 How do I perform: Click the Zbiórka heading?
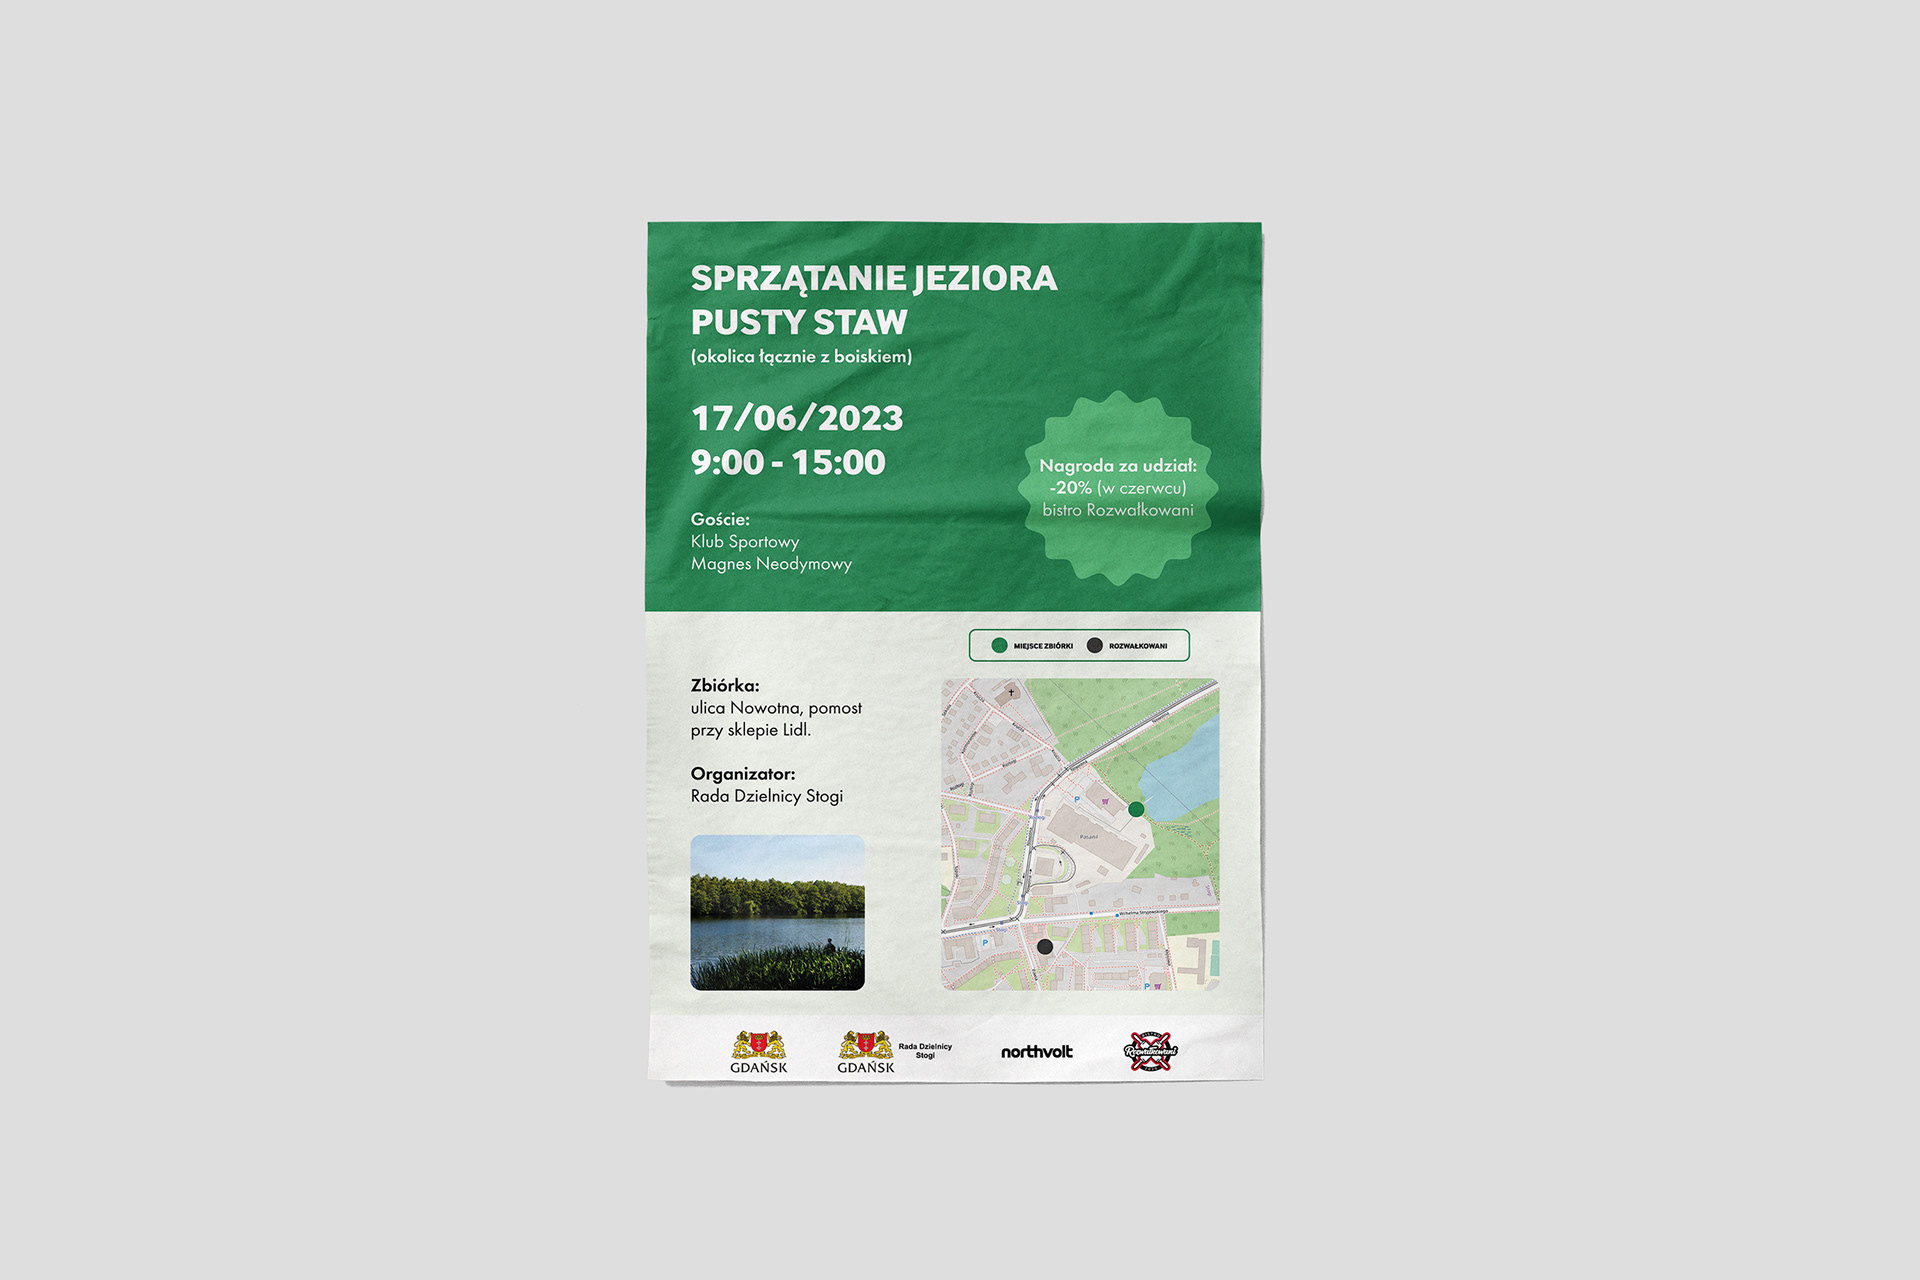point(725,685)
